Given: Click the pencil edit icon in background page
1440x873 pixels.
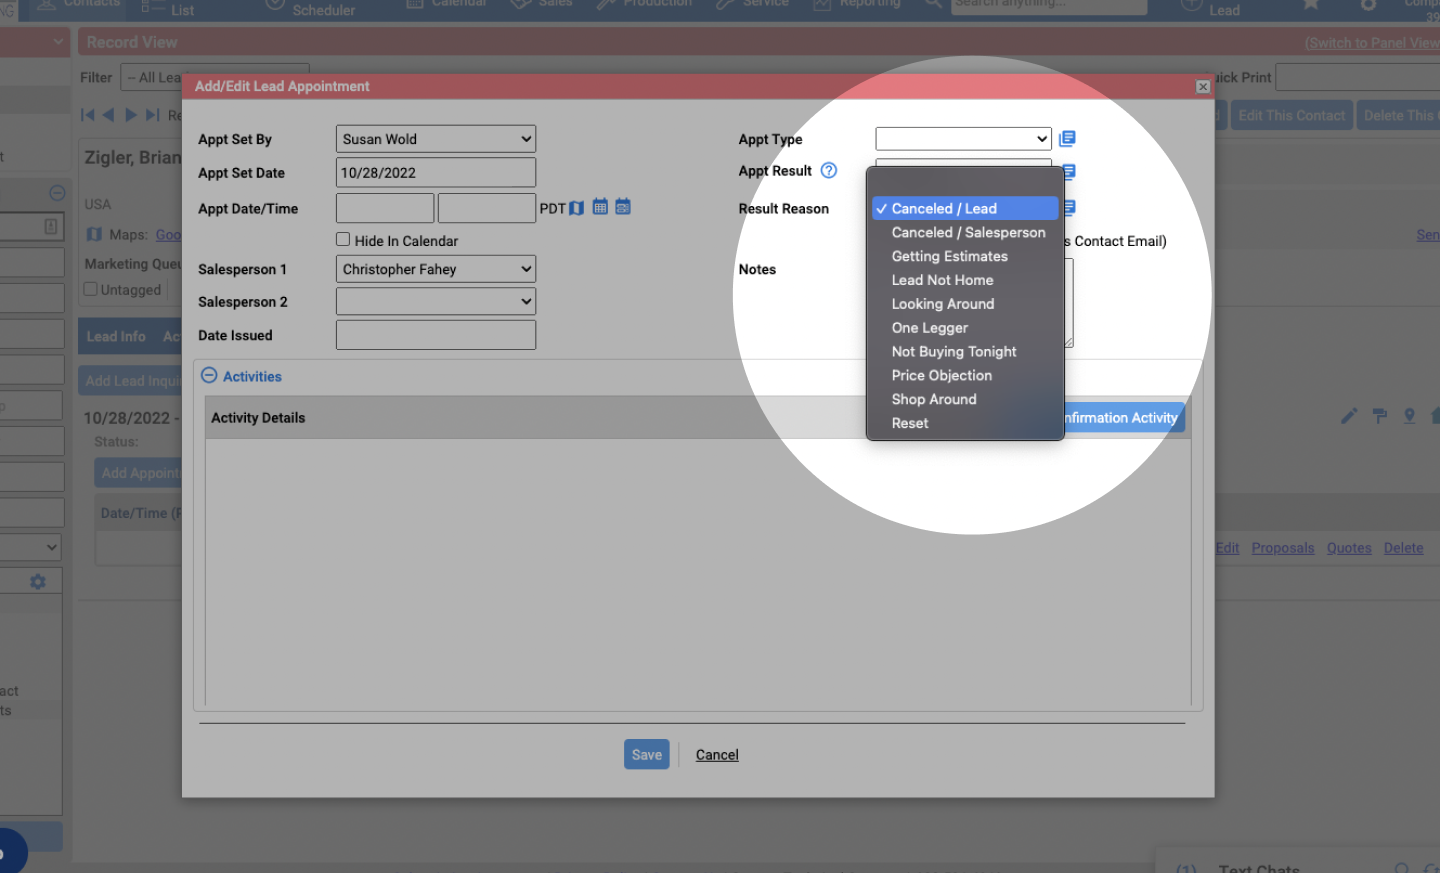Looking at the screenshot, I should coord(1349,415).
